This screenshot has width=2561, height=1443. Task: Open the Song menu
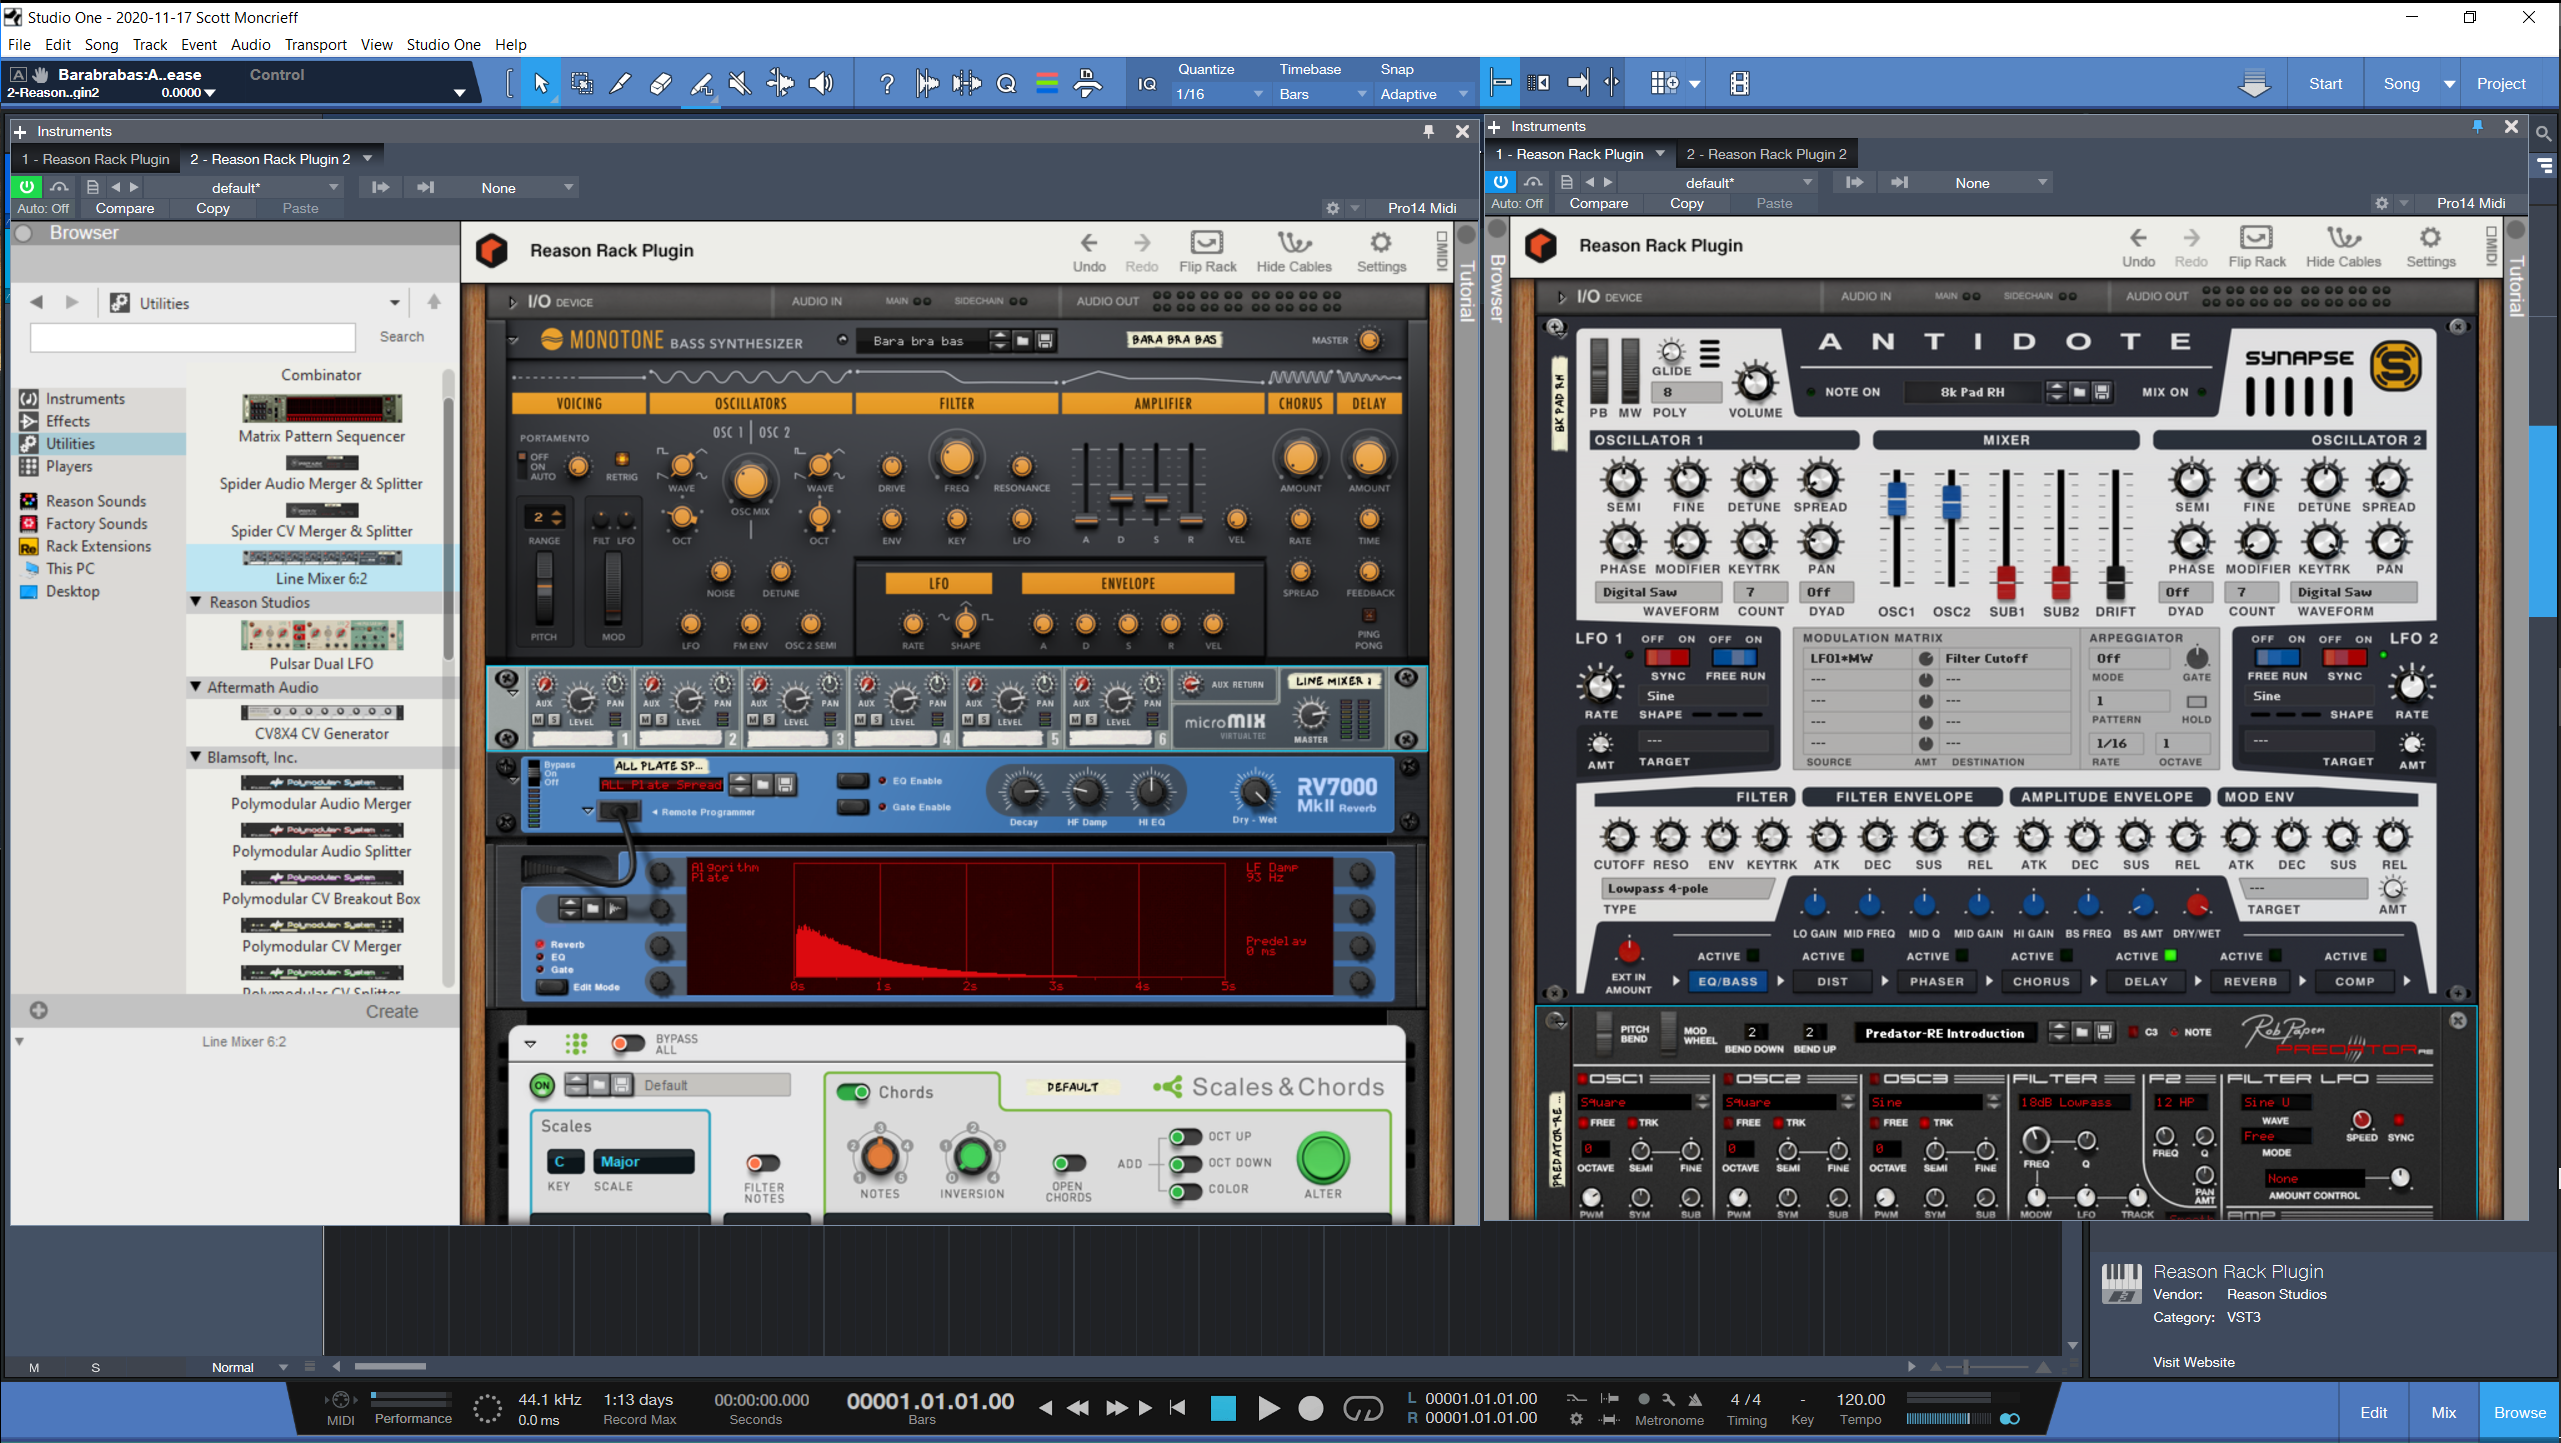[101, 44]
